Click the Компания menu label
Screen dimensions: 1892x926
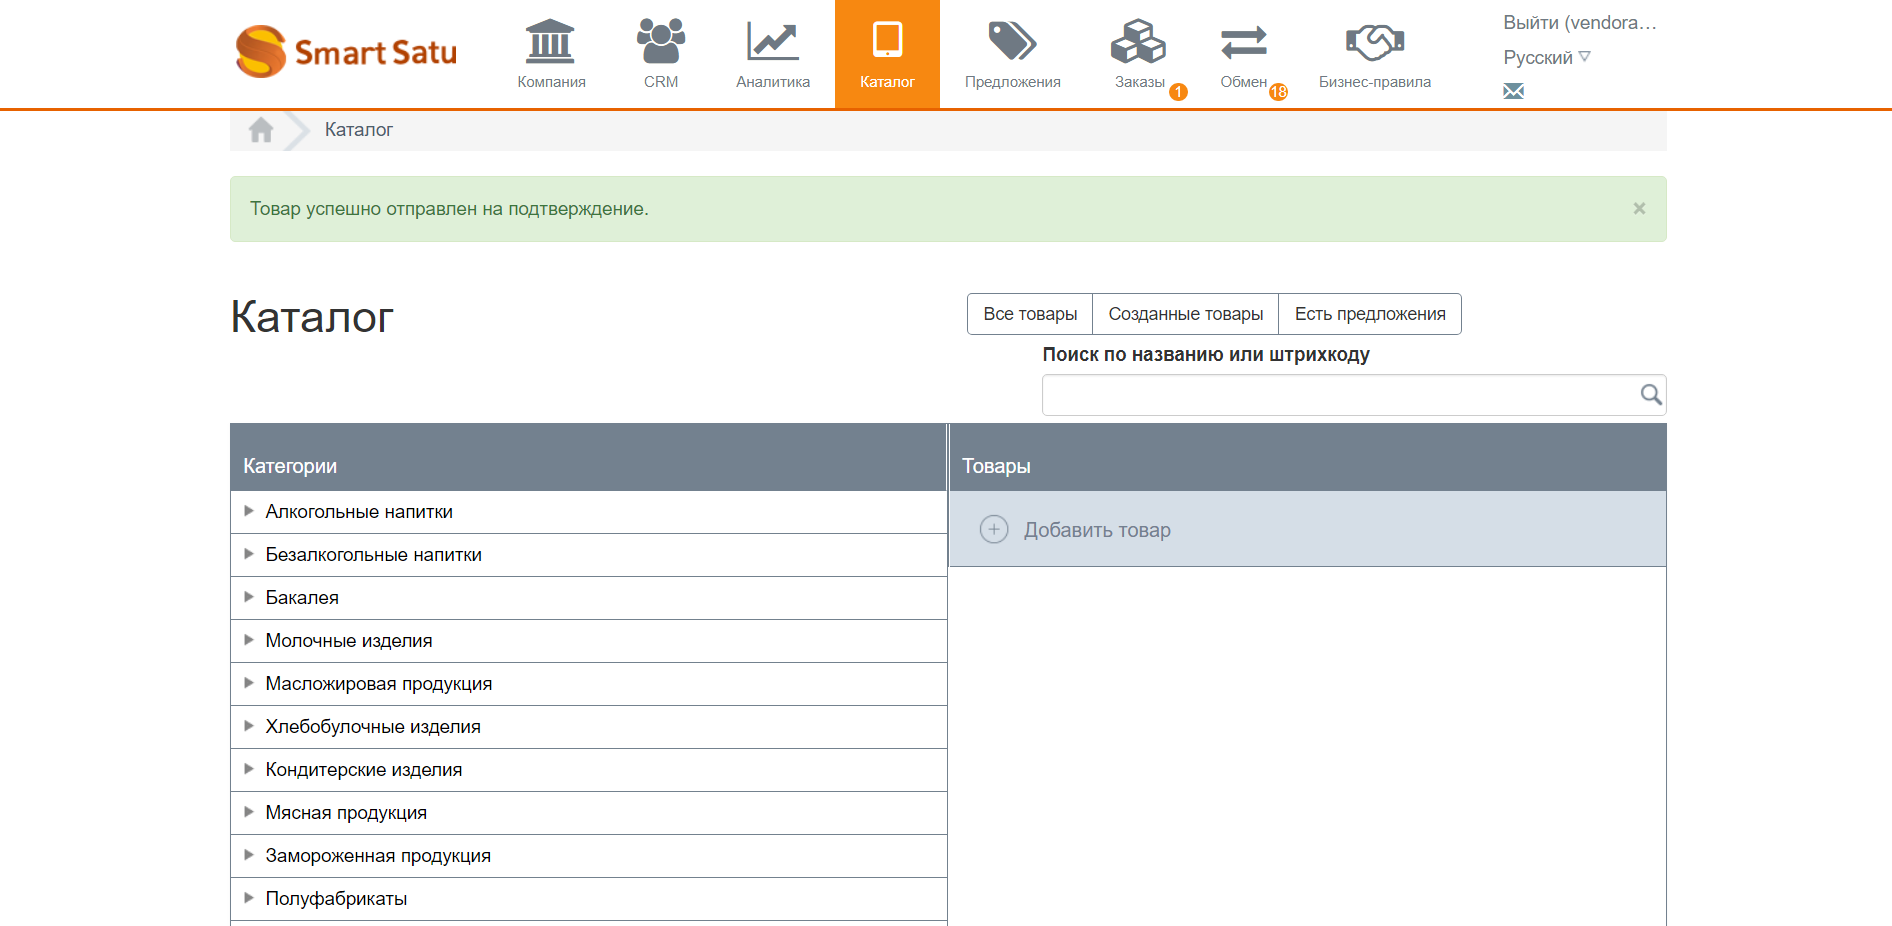click(x=551, y=82)
